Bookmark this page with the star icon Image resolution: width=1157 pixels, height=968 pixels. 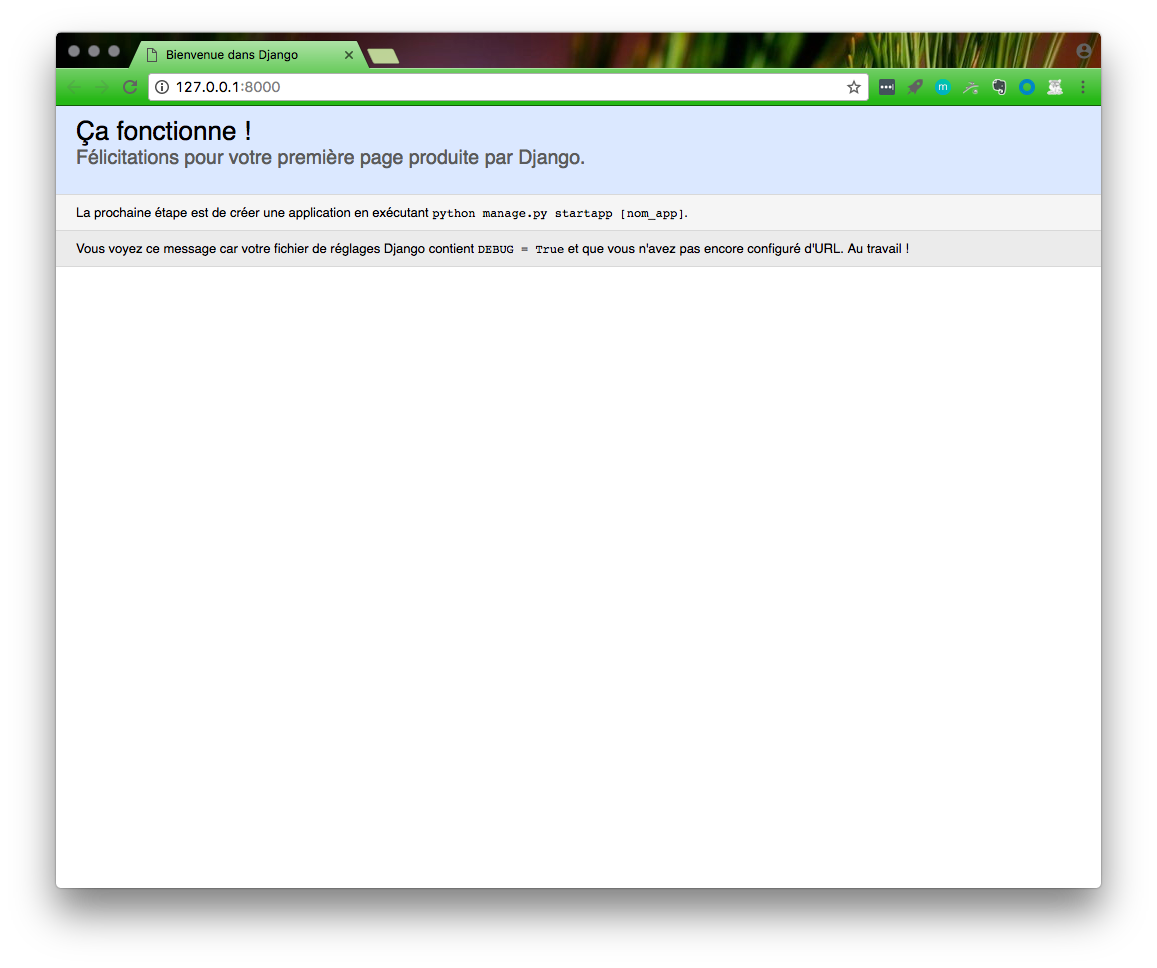pyautogui.click(x=853, y=87)
